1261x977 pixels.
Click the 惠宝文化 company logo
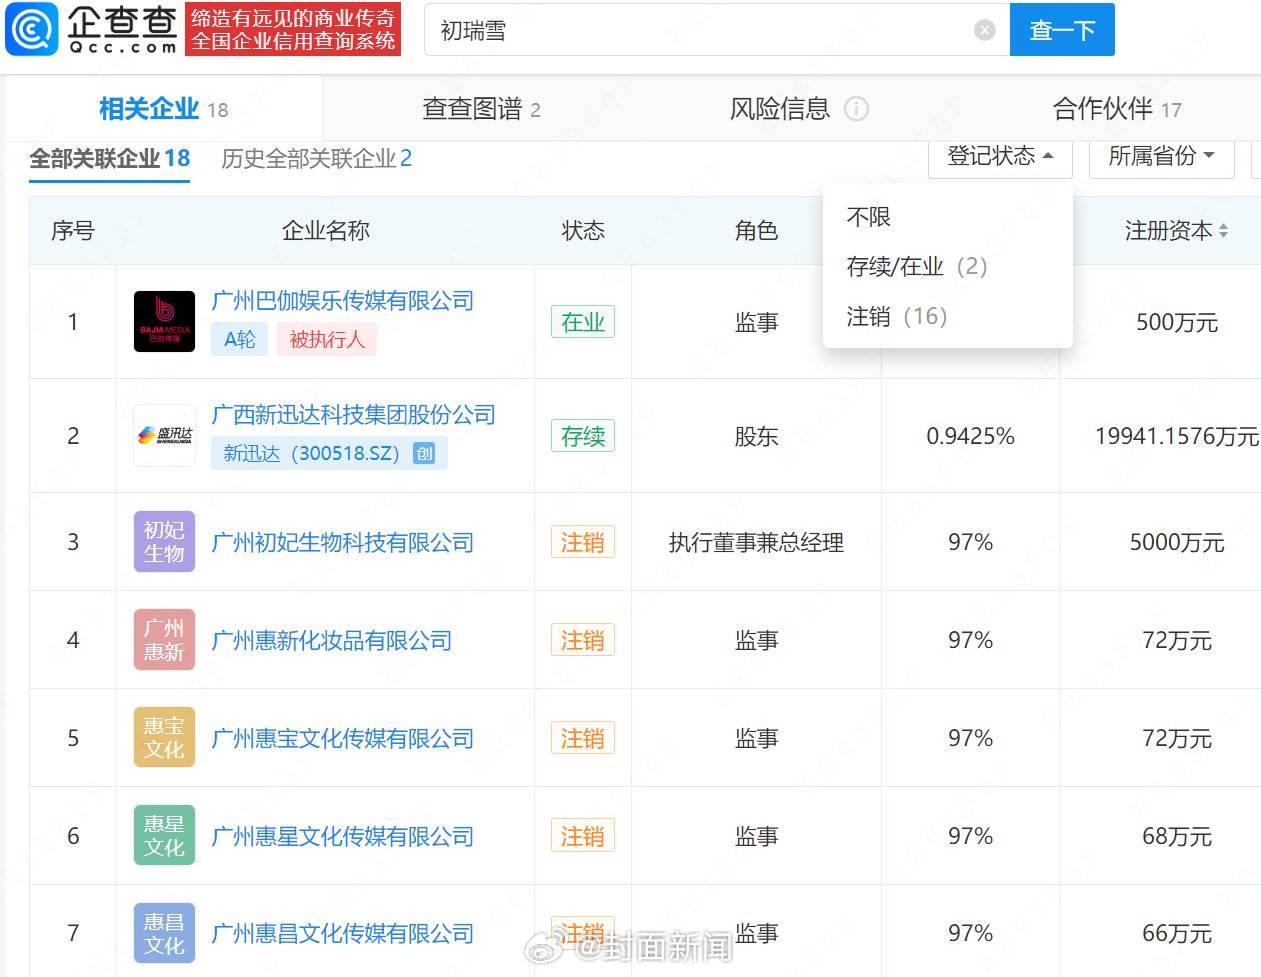tap(163, 738)
